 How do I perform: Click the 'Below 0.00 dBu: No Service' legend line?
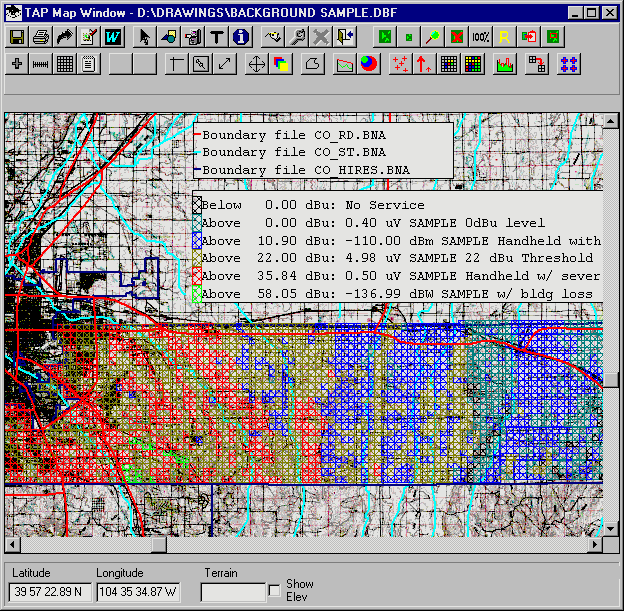coord(308,205)
